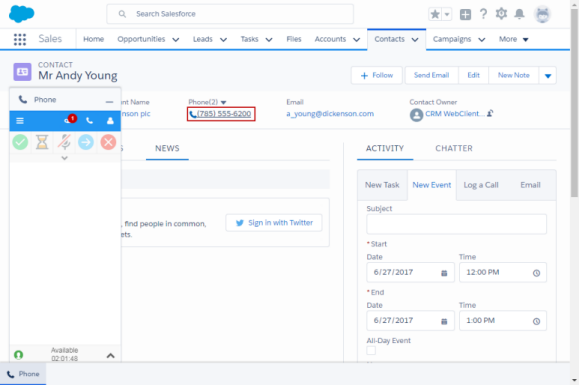This screenshot has height=385, width=579.
Task: Click the Contact Owner avatar icon
Action: click(417, 115)
